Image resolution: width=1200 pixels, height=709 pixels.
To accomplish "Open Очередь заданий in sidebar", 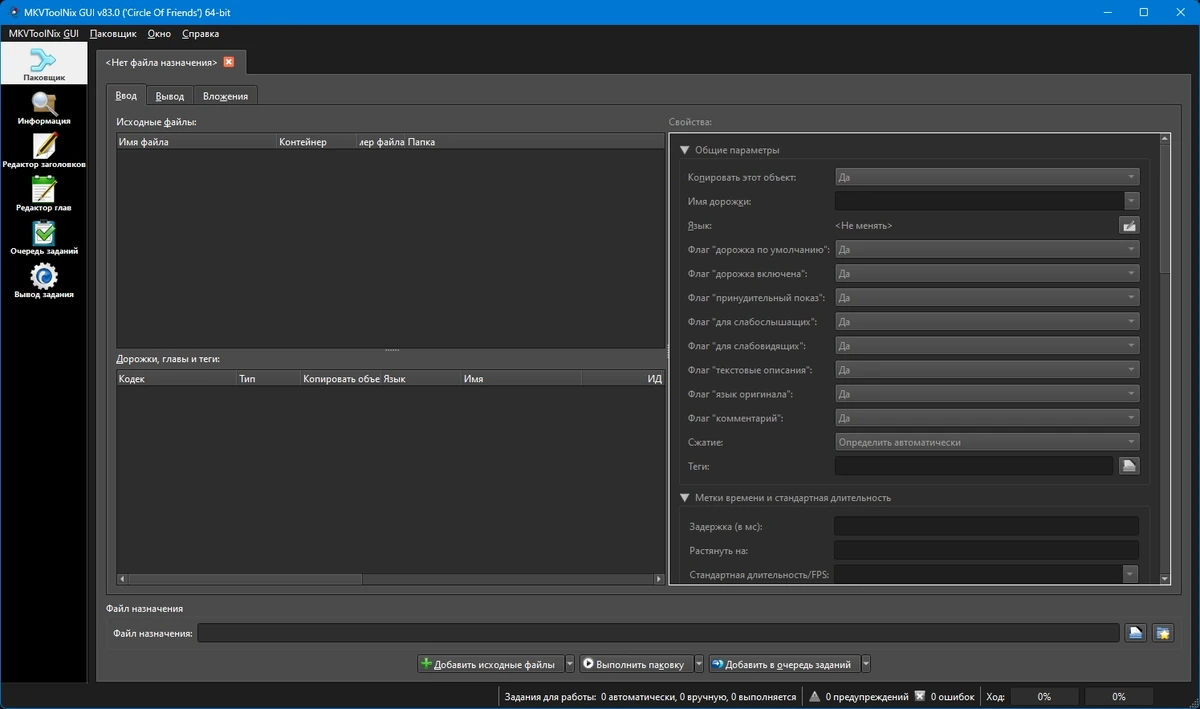I will (44, 239).
